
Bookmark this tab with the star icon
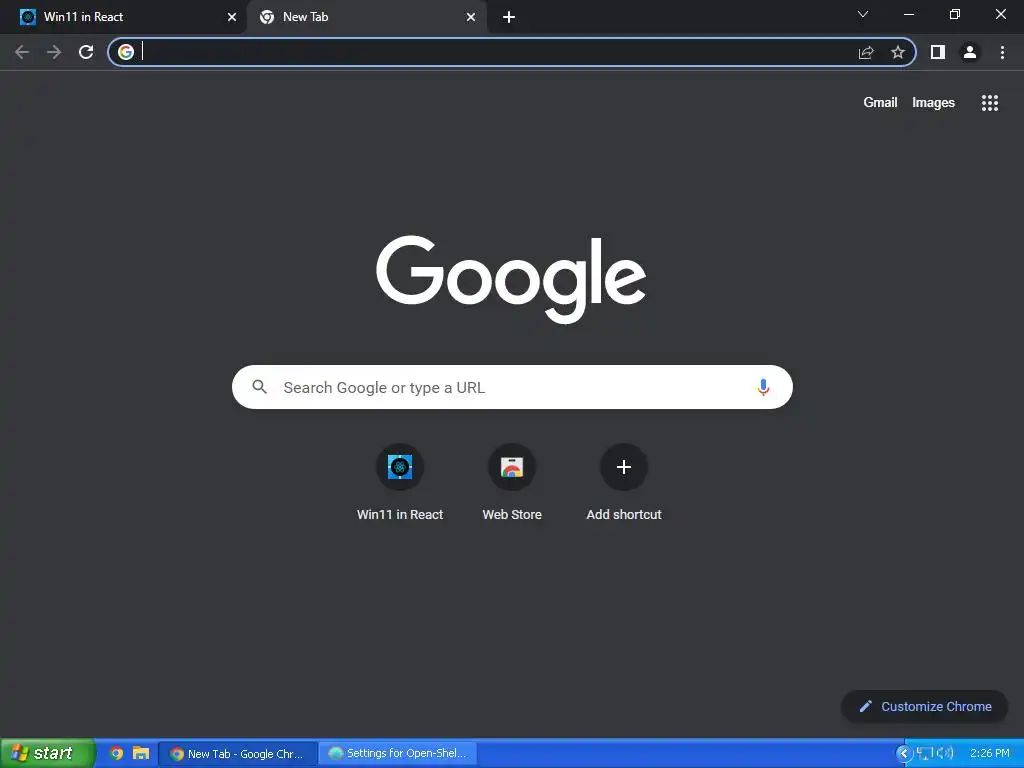coord(898,52)
